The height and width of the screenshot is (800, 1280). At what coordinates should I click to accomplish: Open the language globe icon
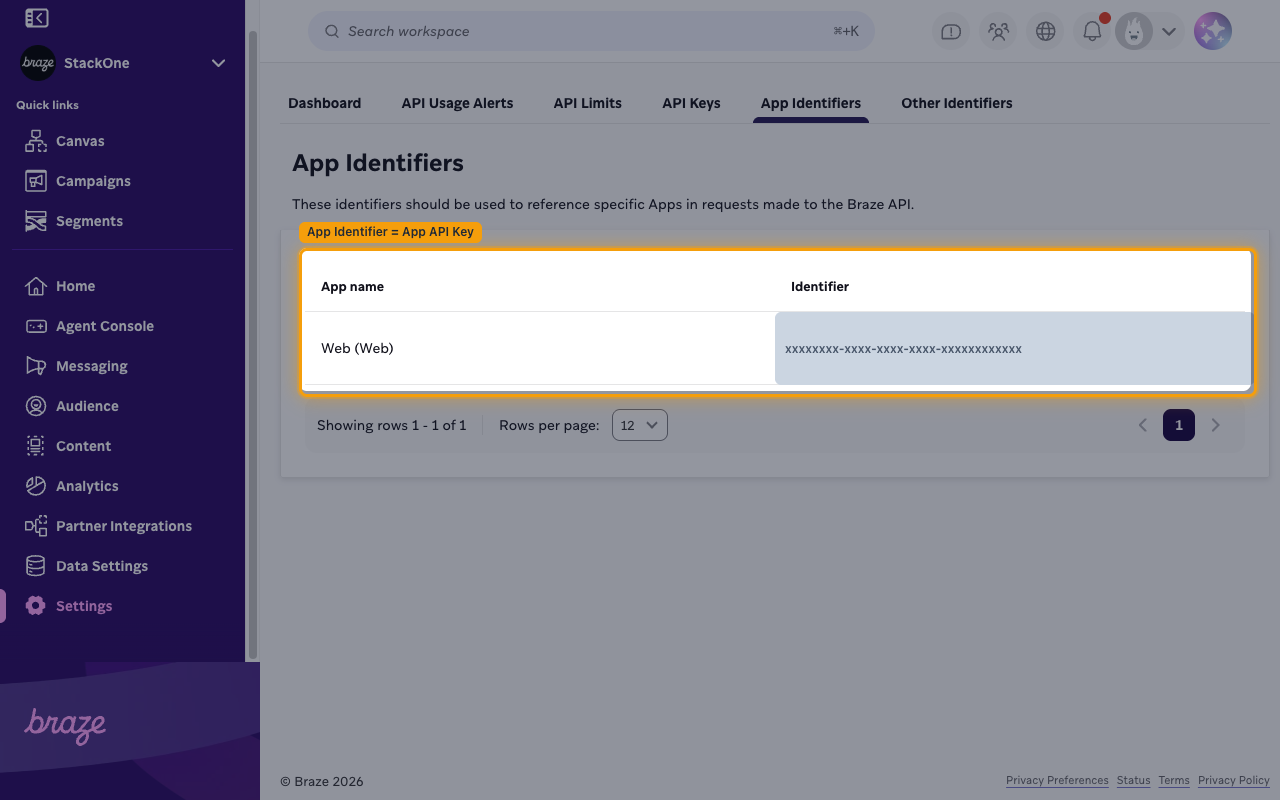(1045, 31)
